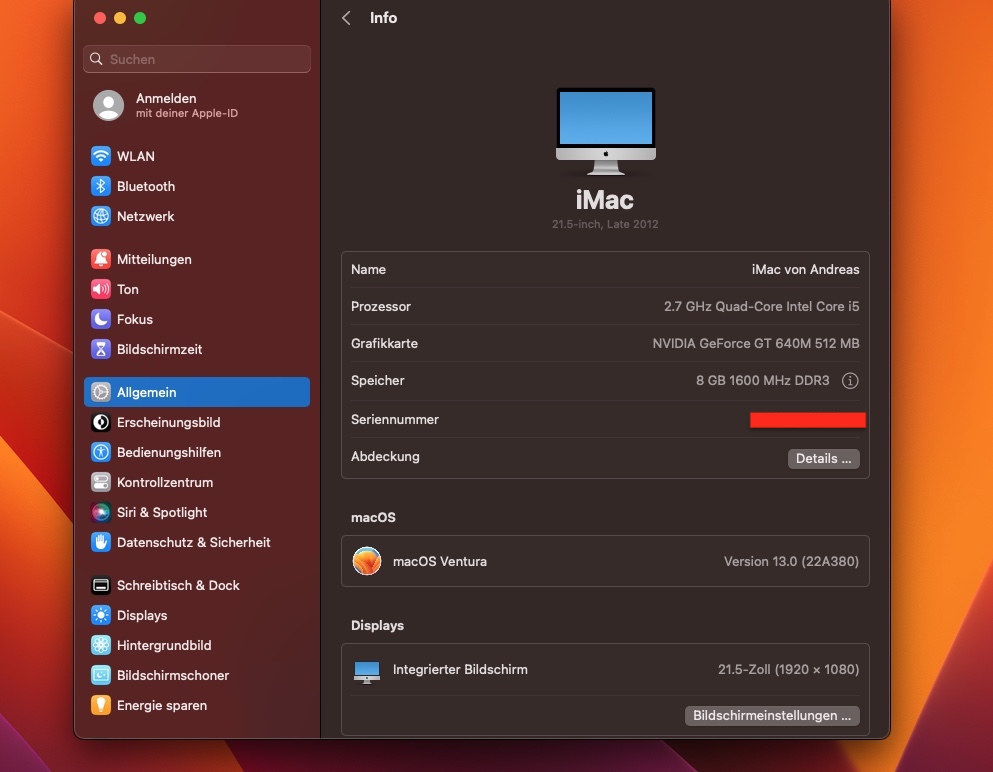Click the Allgemein gear icon
Screen dimensions: 993x772
(101, 392)
